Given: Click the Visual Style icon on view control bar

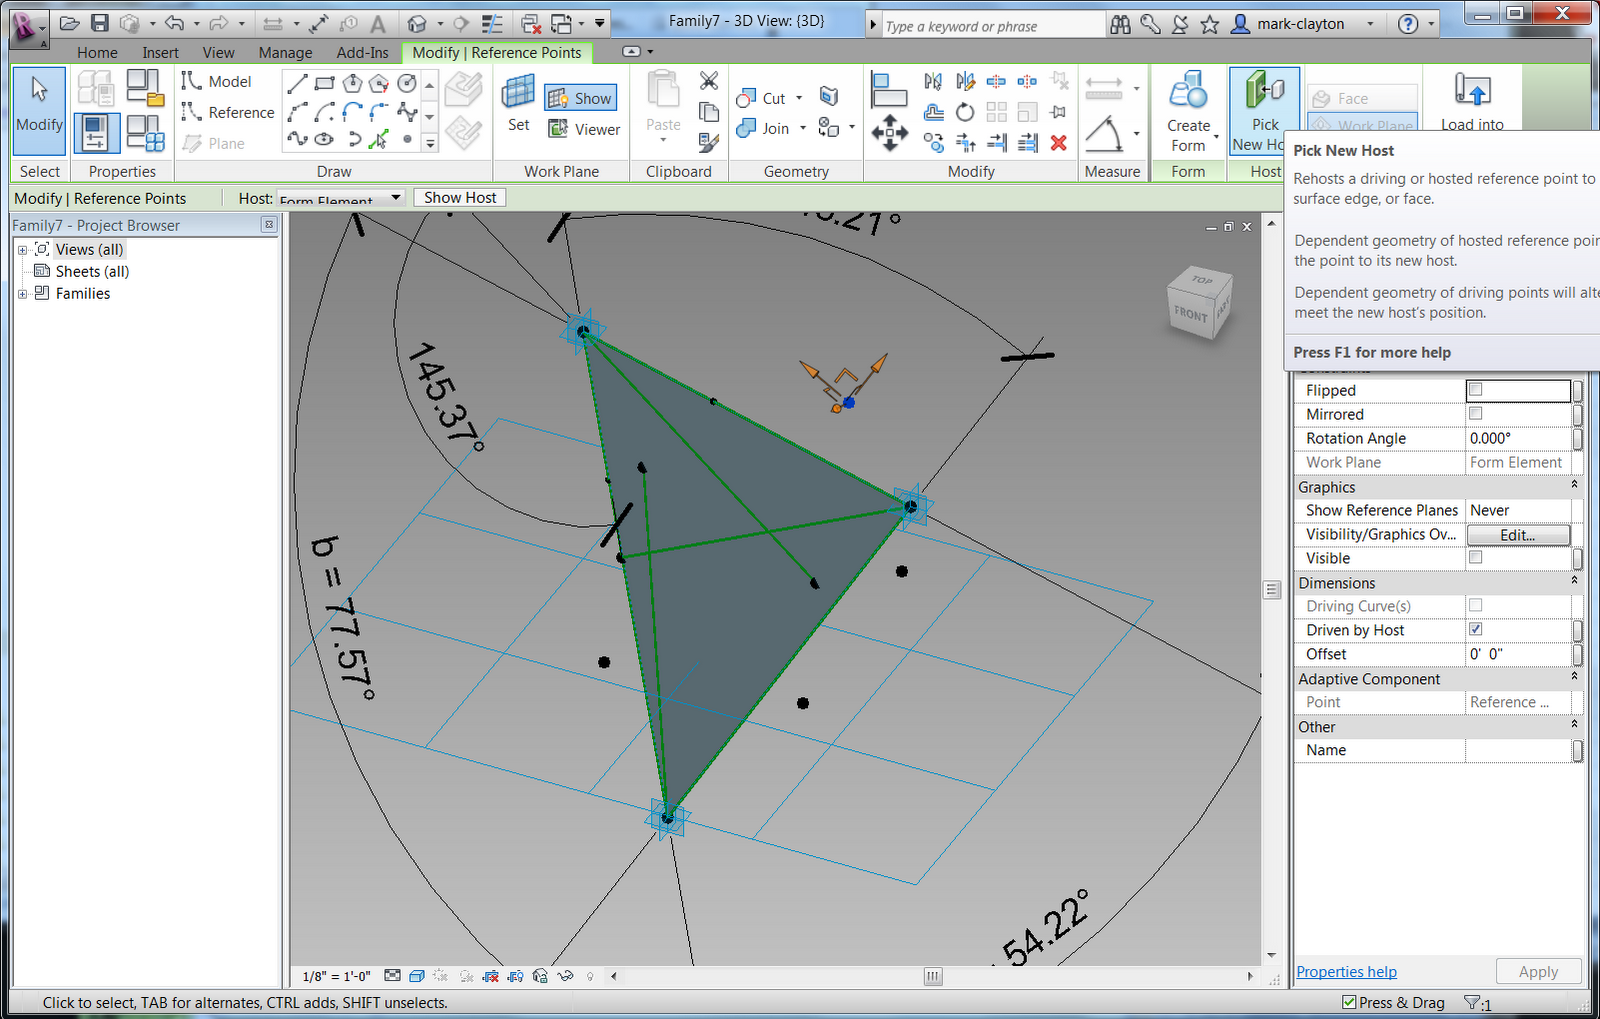Looking at the screenshot, I should point(416,977).
